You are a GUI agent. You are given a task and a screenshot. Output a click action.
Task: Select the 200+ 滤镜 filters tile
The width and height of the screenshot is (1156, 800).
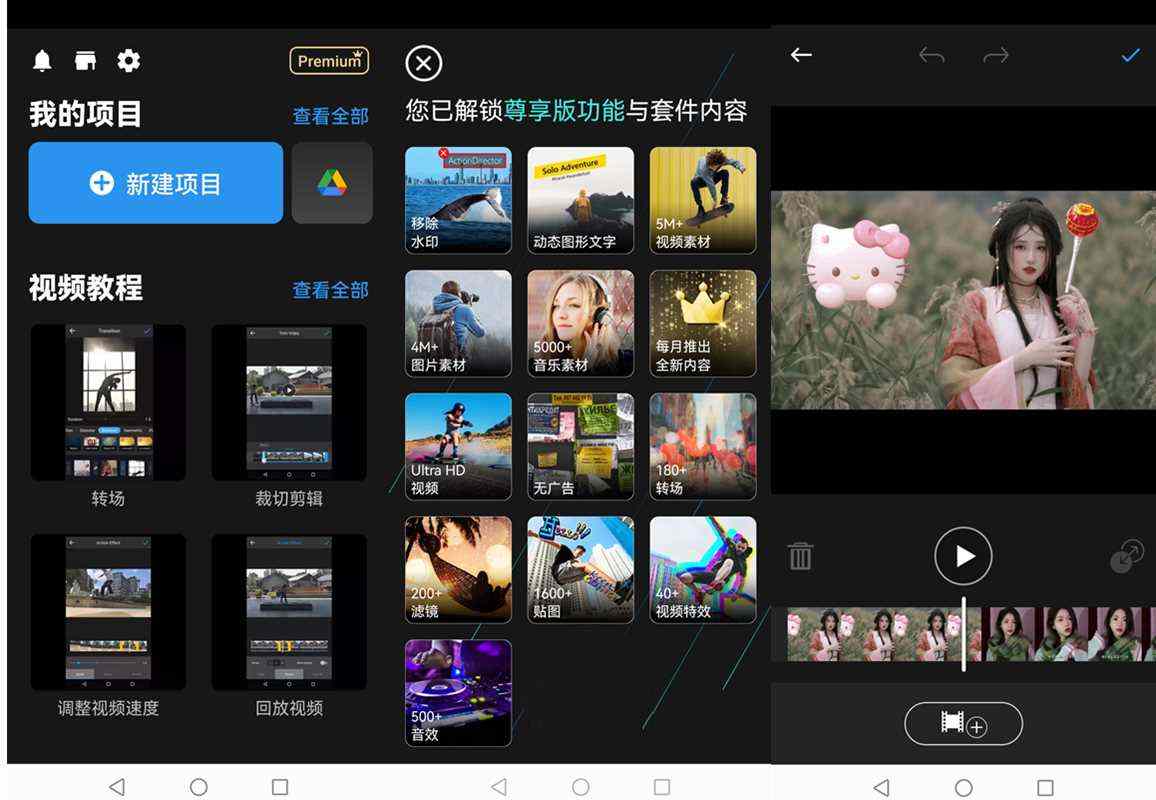458,569
